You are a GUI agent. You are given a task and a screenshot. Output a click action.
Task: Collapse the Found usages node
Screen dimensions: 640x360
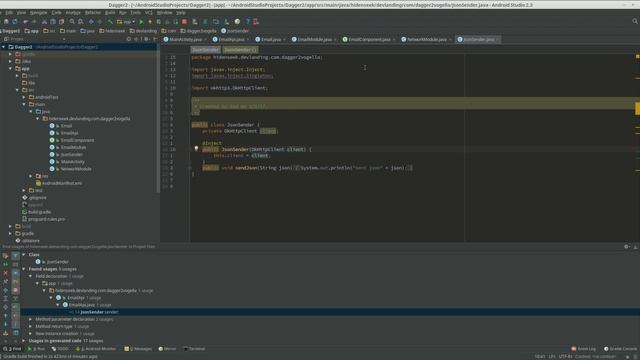[x=24, y=269]
